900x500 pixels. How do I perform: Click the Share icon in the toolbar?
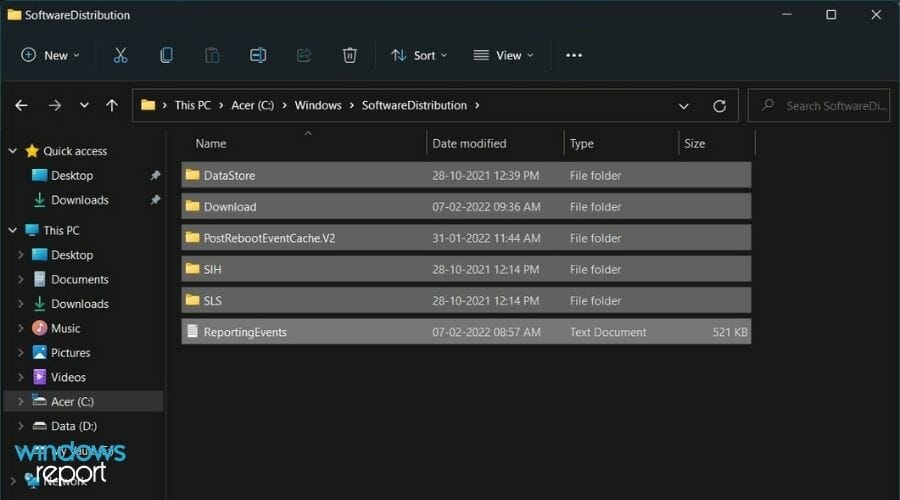pyautogui.click(x=304, y=55)
